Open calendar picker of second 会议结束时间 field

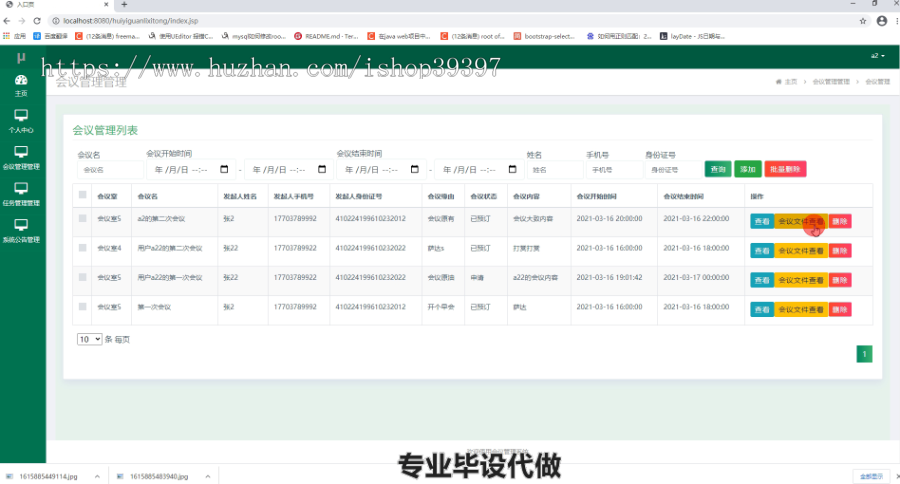click(513, 169)
